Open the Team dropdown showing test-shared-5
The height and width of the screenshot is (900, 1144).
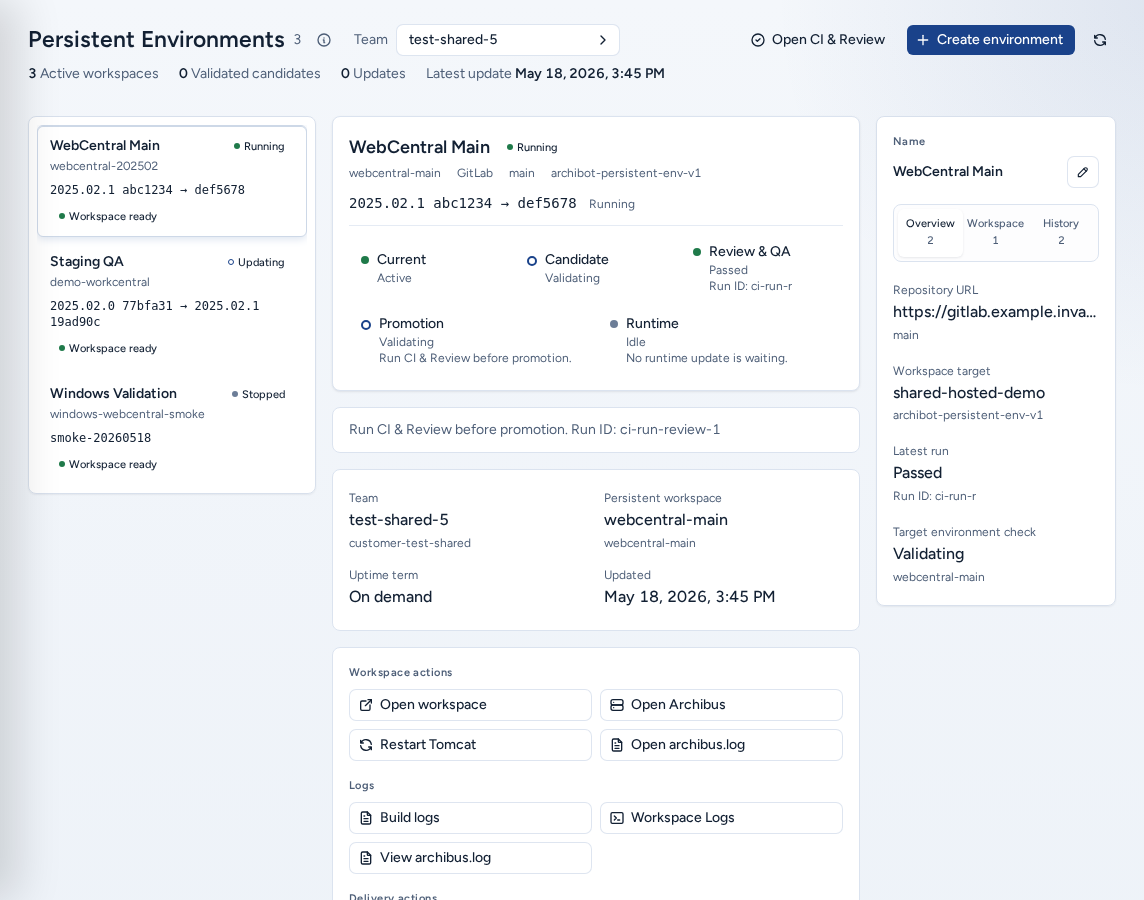point(508,40)
